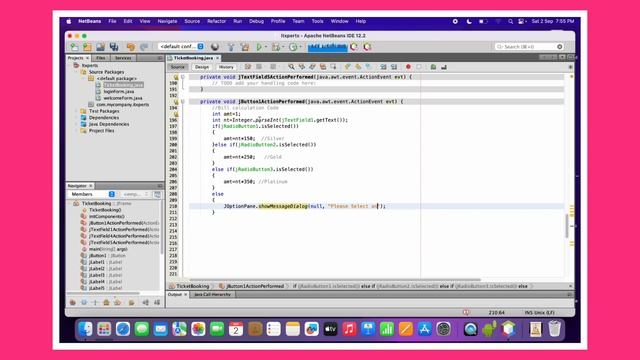Click the memory usage bar in toolbar

click(x=327, y=47)
